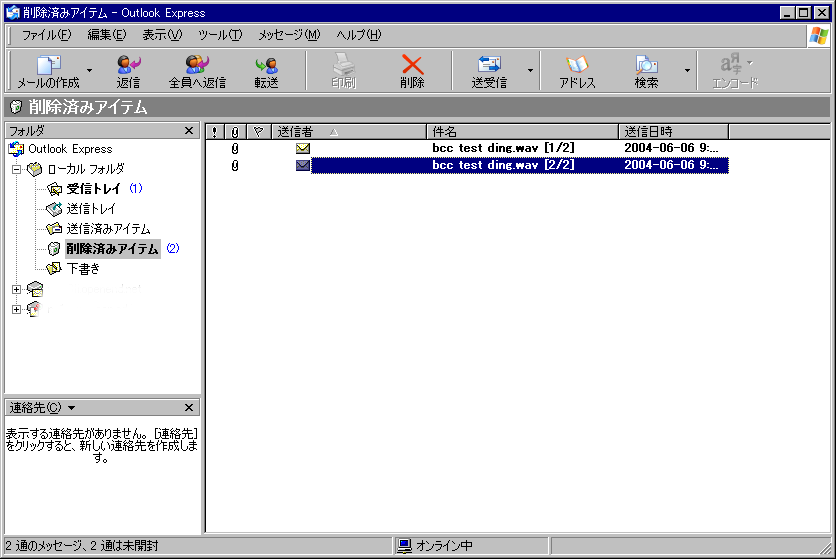Click the Print (印刷) toolbar icon
The image size is (836, 559).
click(343, 64)
